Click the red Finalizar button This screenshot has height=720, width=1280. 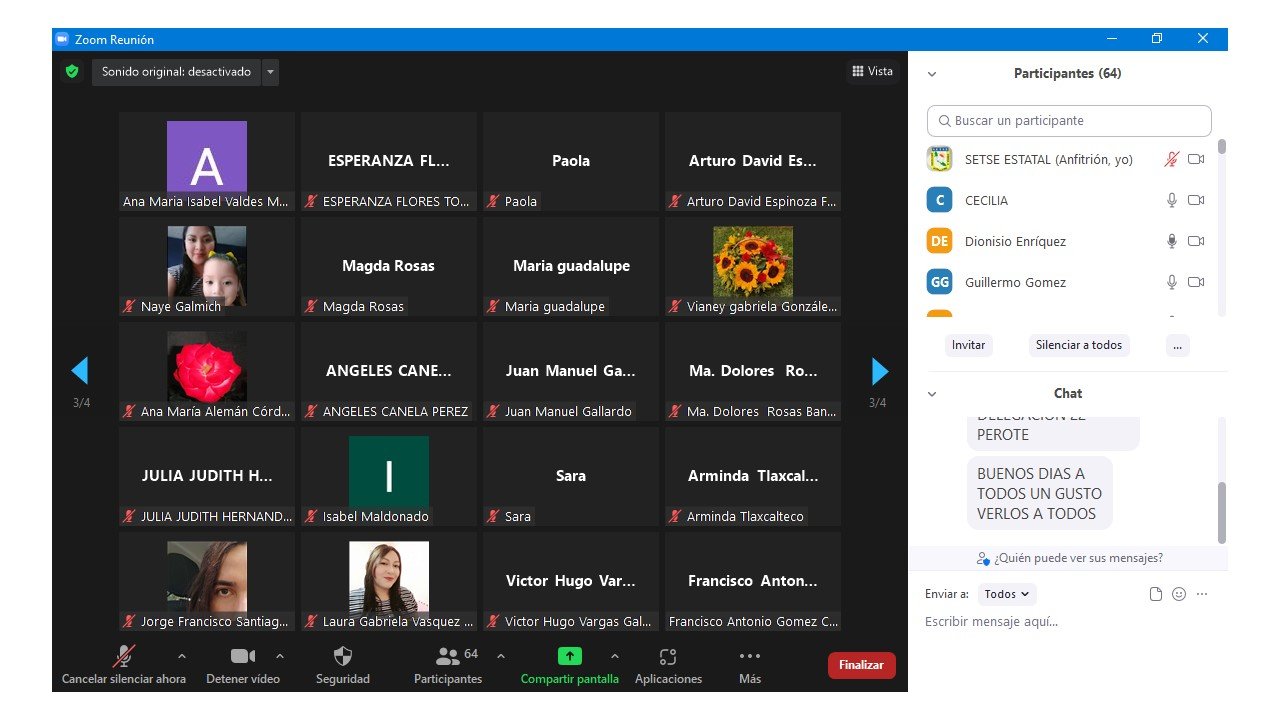[861, 665]
